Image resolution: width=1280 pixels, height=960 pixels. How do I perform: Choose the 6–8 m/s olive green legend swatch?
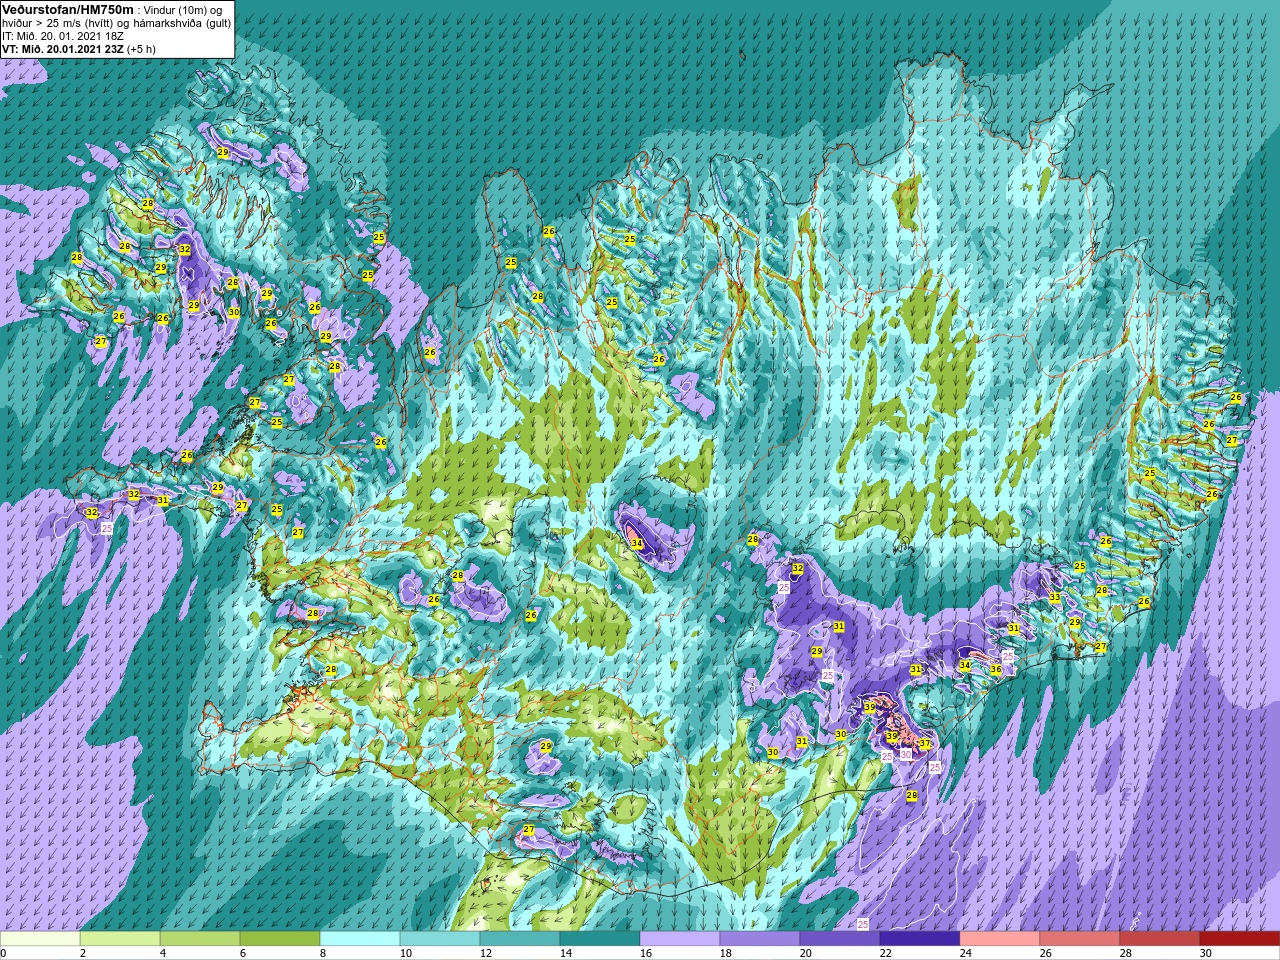pyautogui.click(x=280, y=939)
